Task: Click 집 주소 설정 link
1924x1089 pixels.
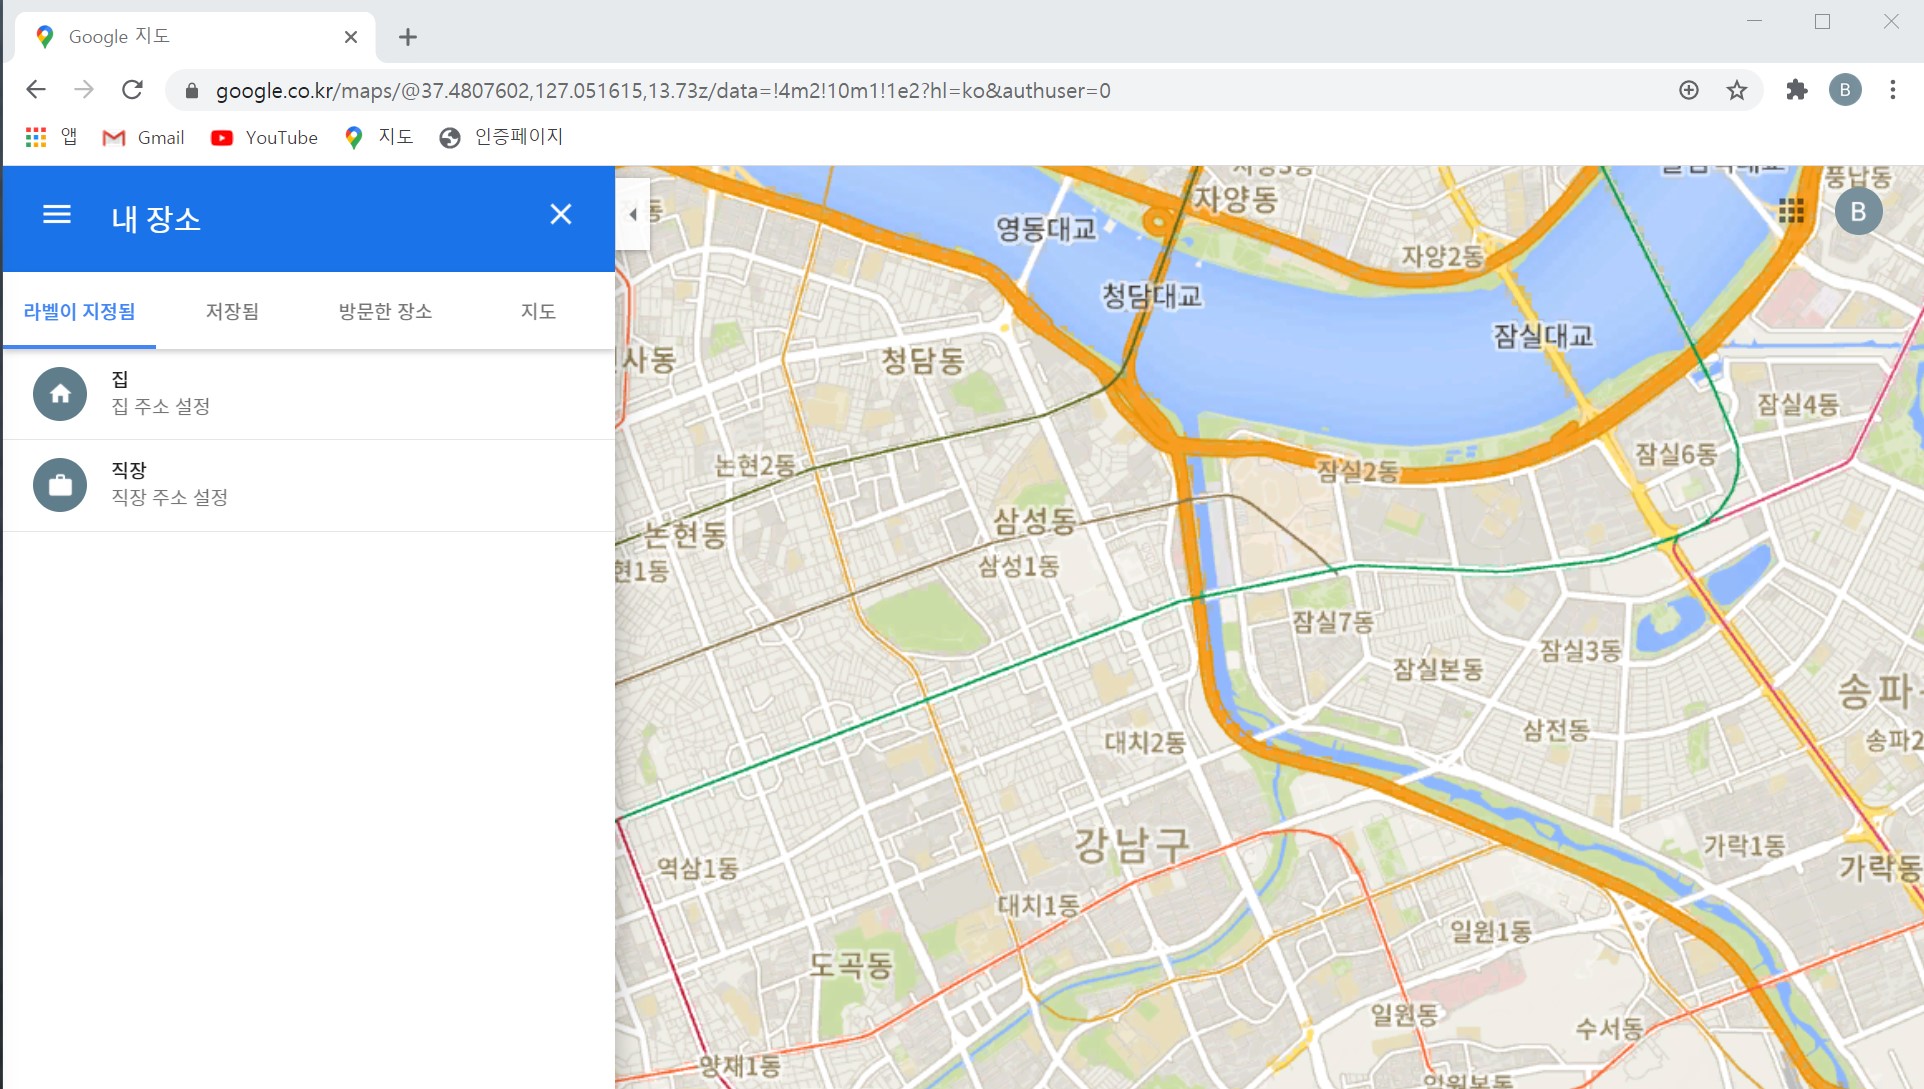Action: [161, 406]
